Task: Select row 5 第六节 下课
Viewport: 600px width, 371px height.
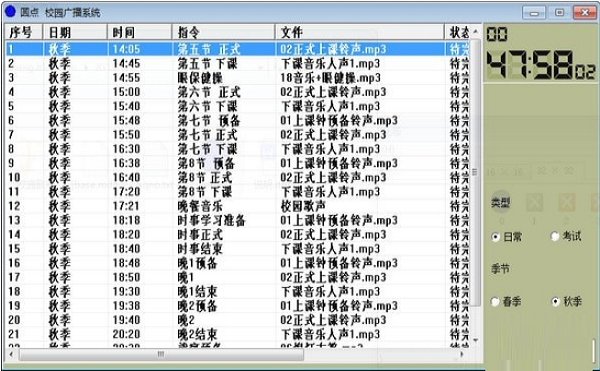Action: click(237, 106)
